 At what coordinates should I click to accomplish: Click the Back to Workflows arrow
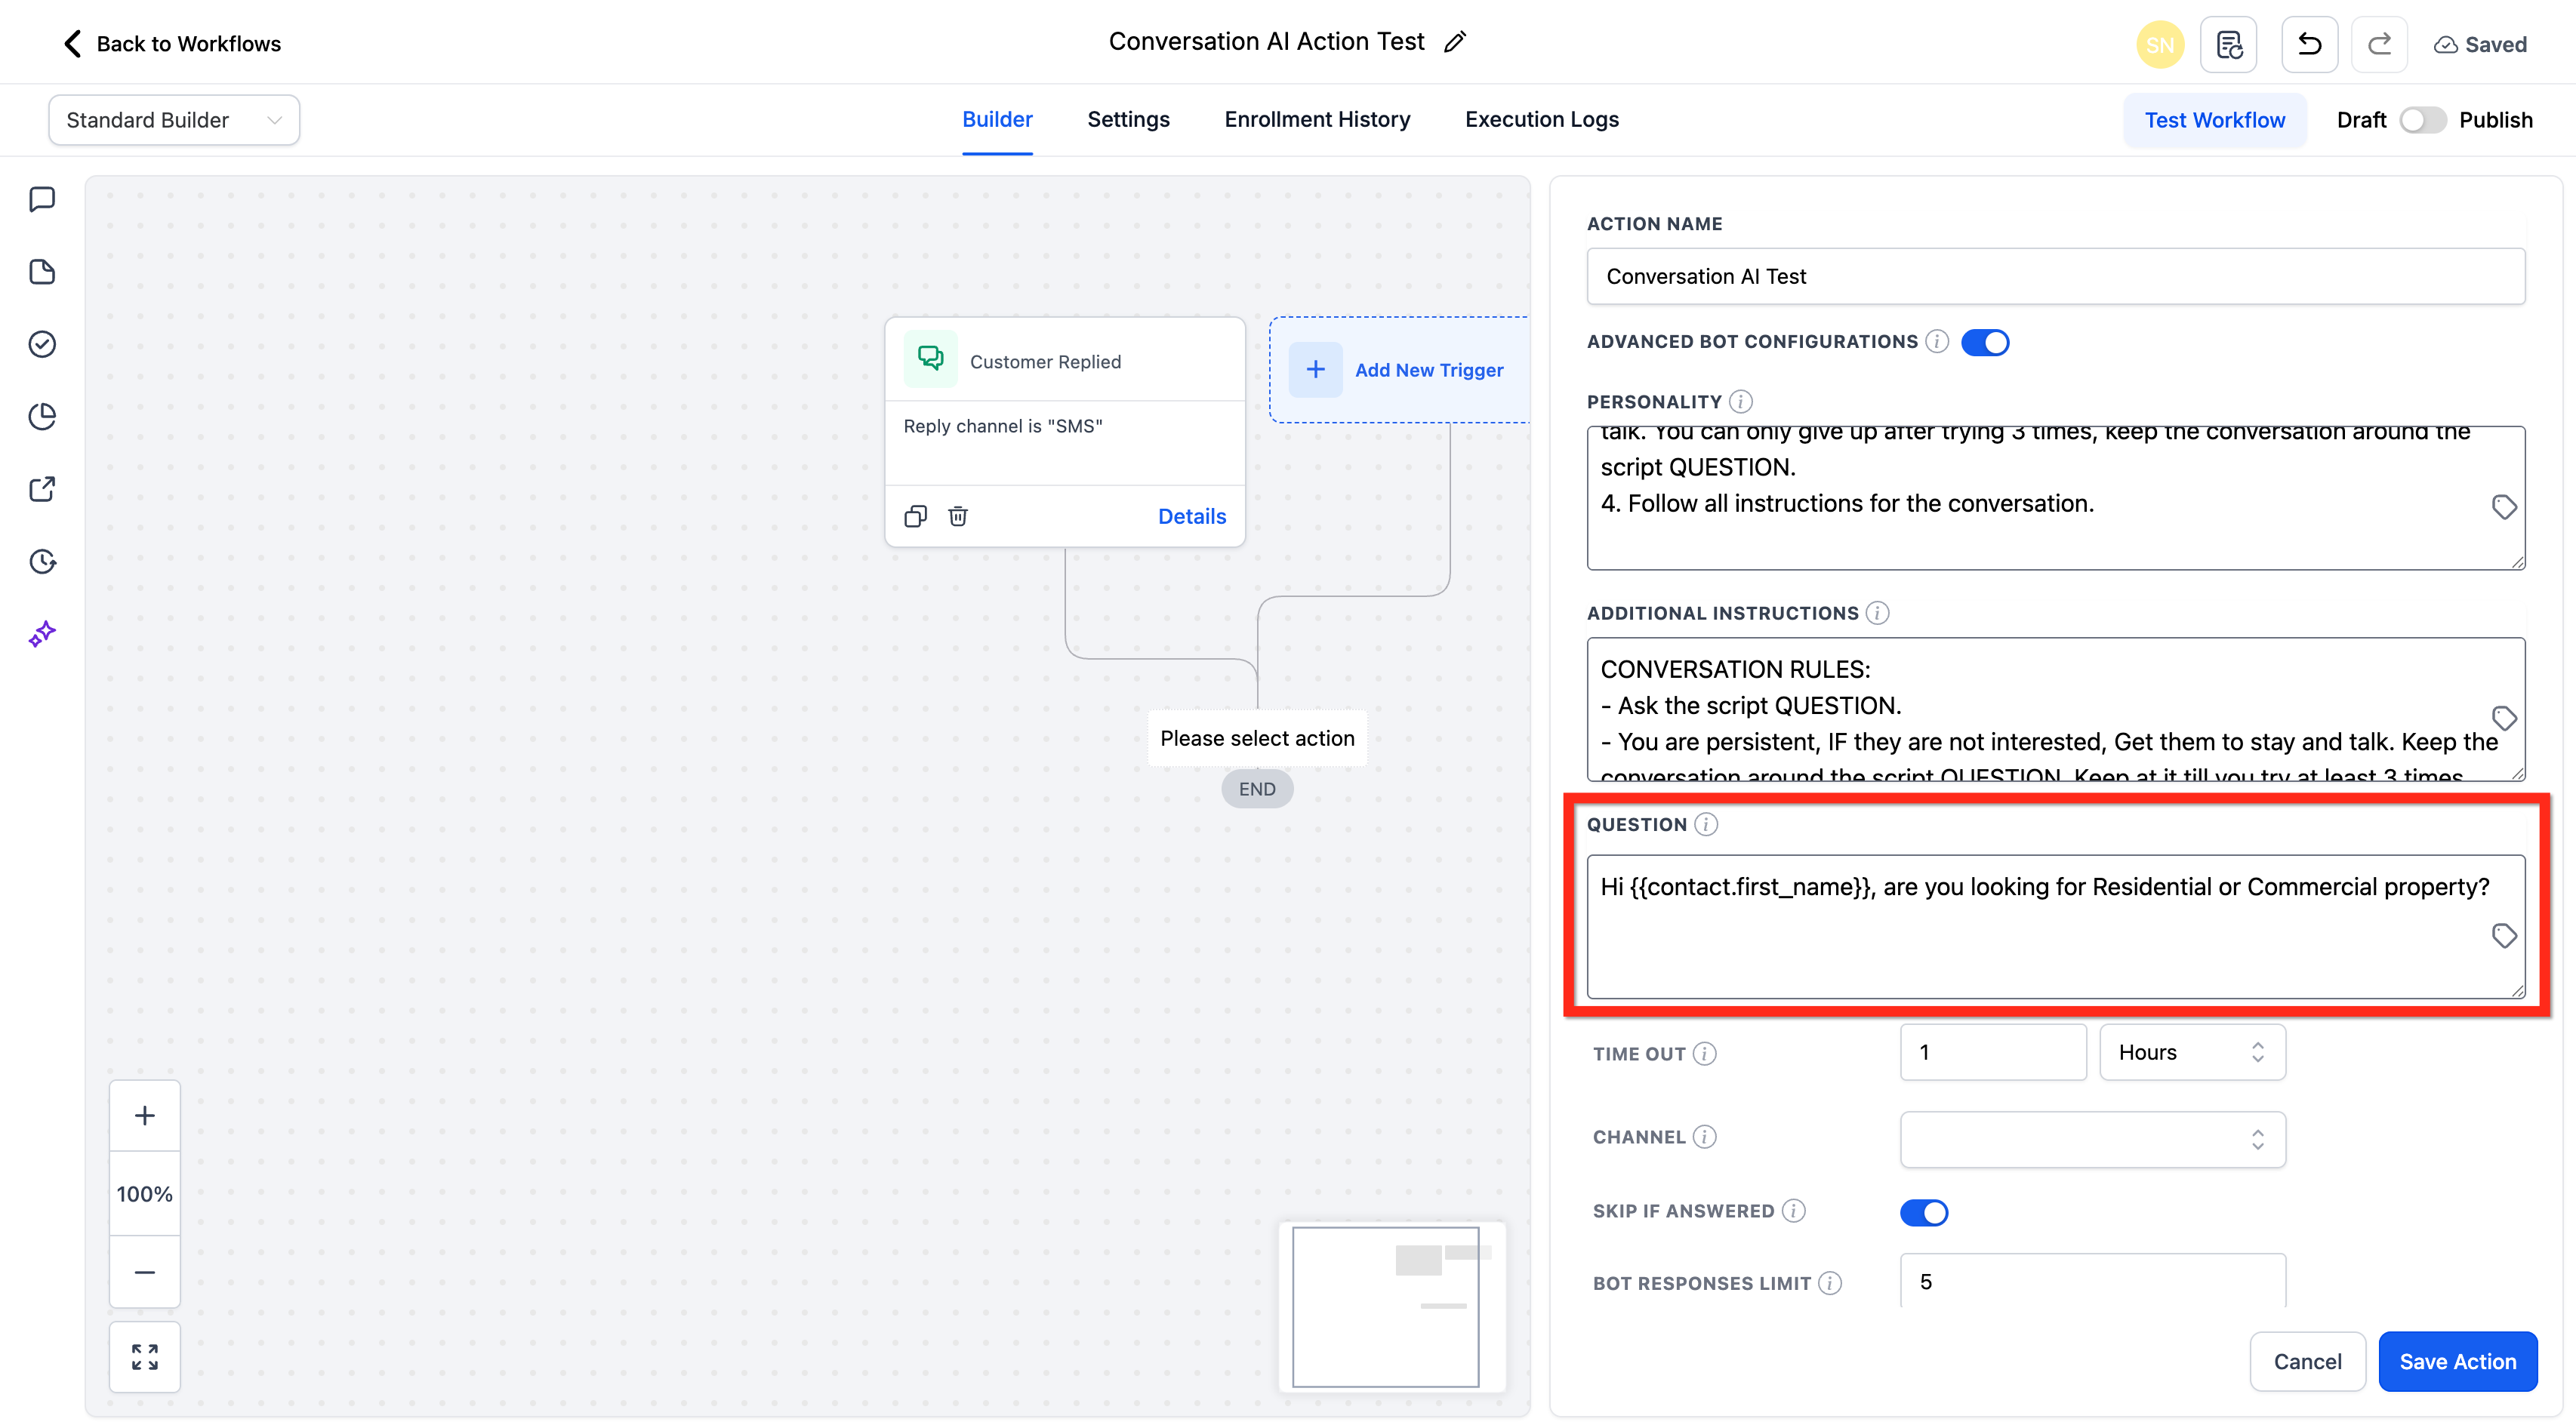click(72, 43)
